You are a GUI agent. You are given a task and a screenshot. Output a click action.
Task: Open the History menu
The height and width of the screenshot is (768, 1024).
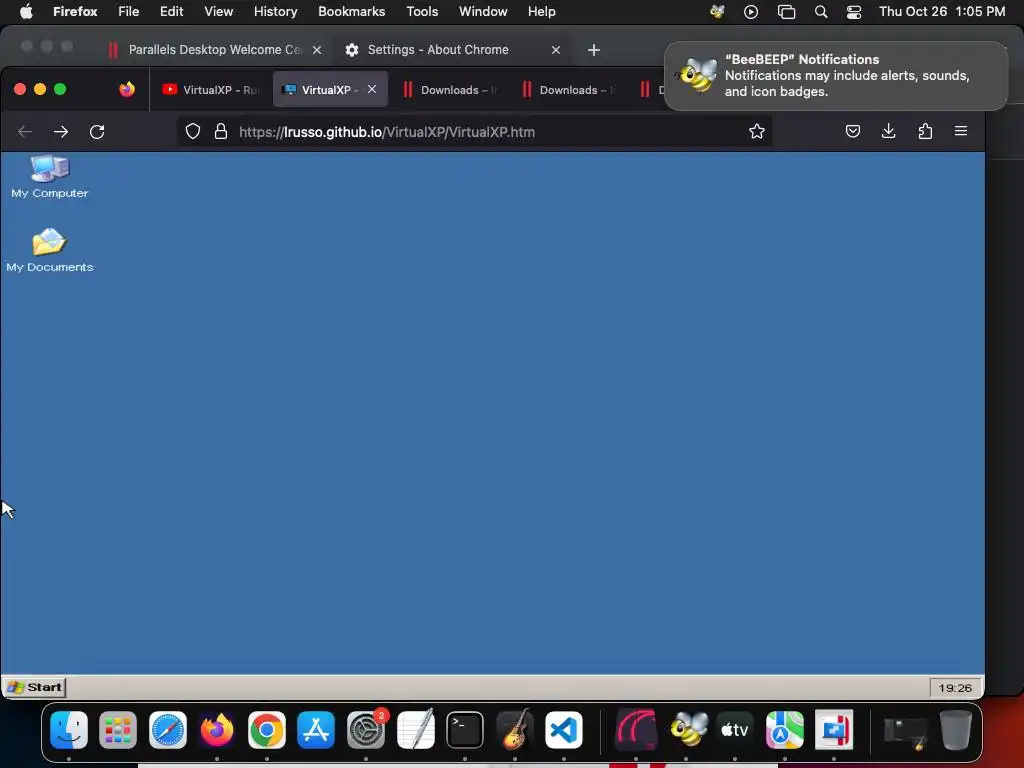[x=275, y=12]
